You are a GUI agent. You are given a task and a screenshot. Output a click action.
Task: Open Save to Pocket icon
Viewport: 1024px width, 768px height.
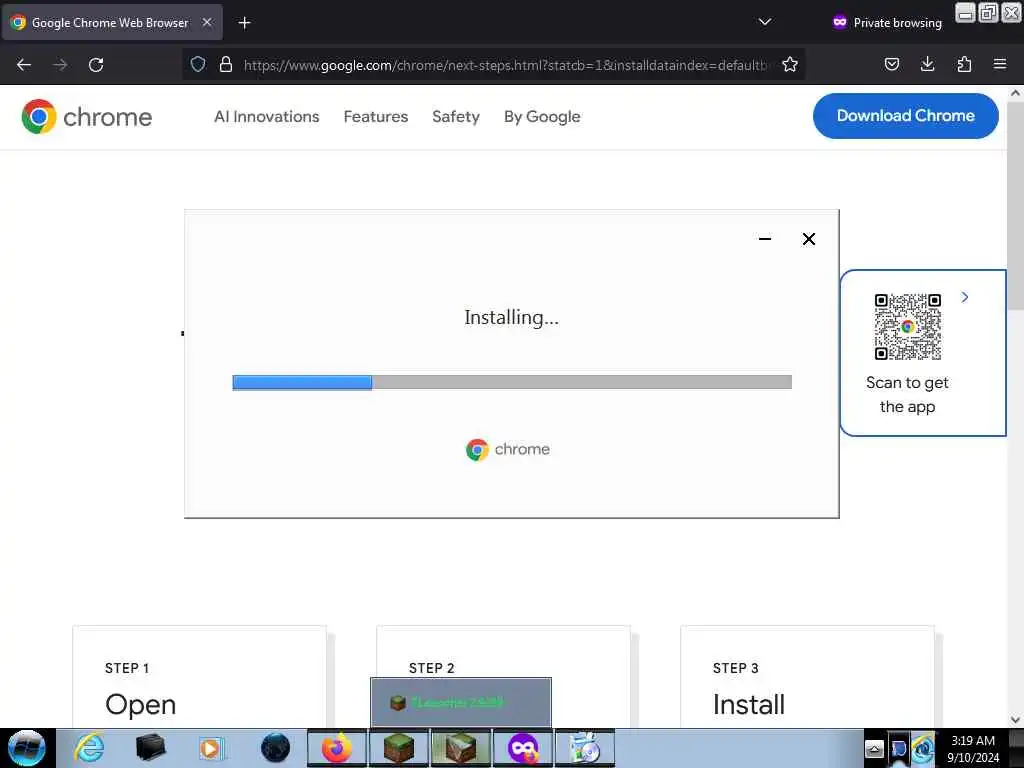891,64
